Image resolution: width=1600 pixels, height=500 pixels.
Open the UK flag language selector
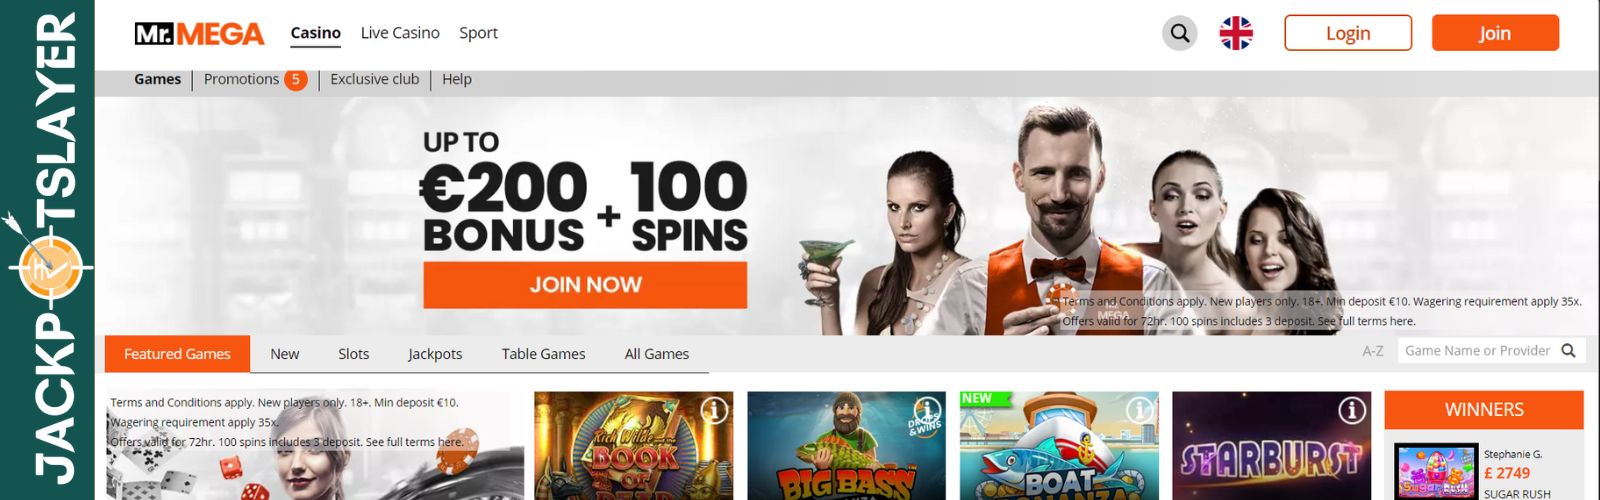tap(1236, 33)
